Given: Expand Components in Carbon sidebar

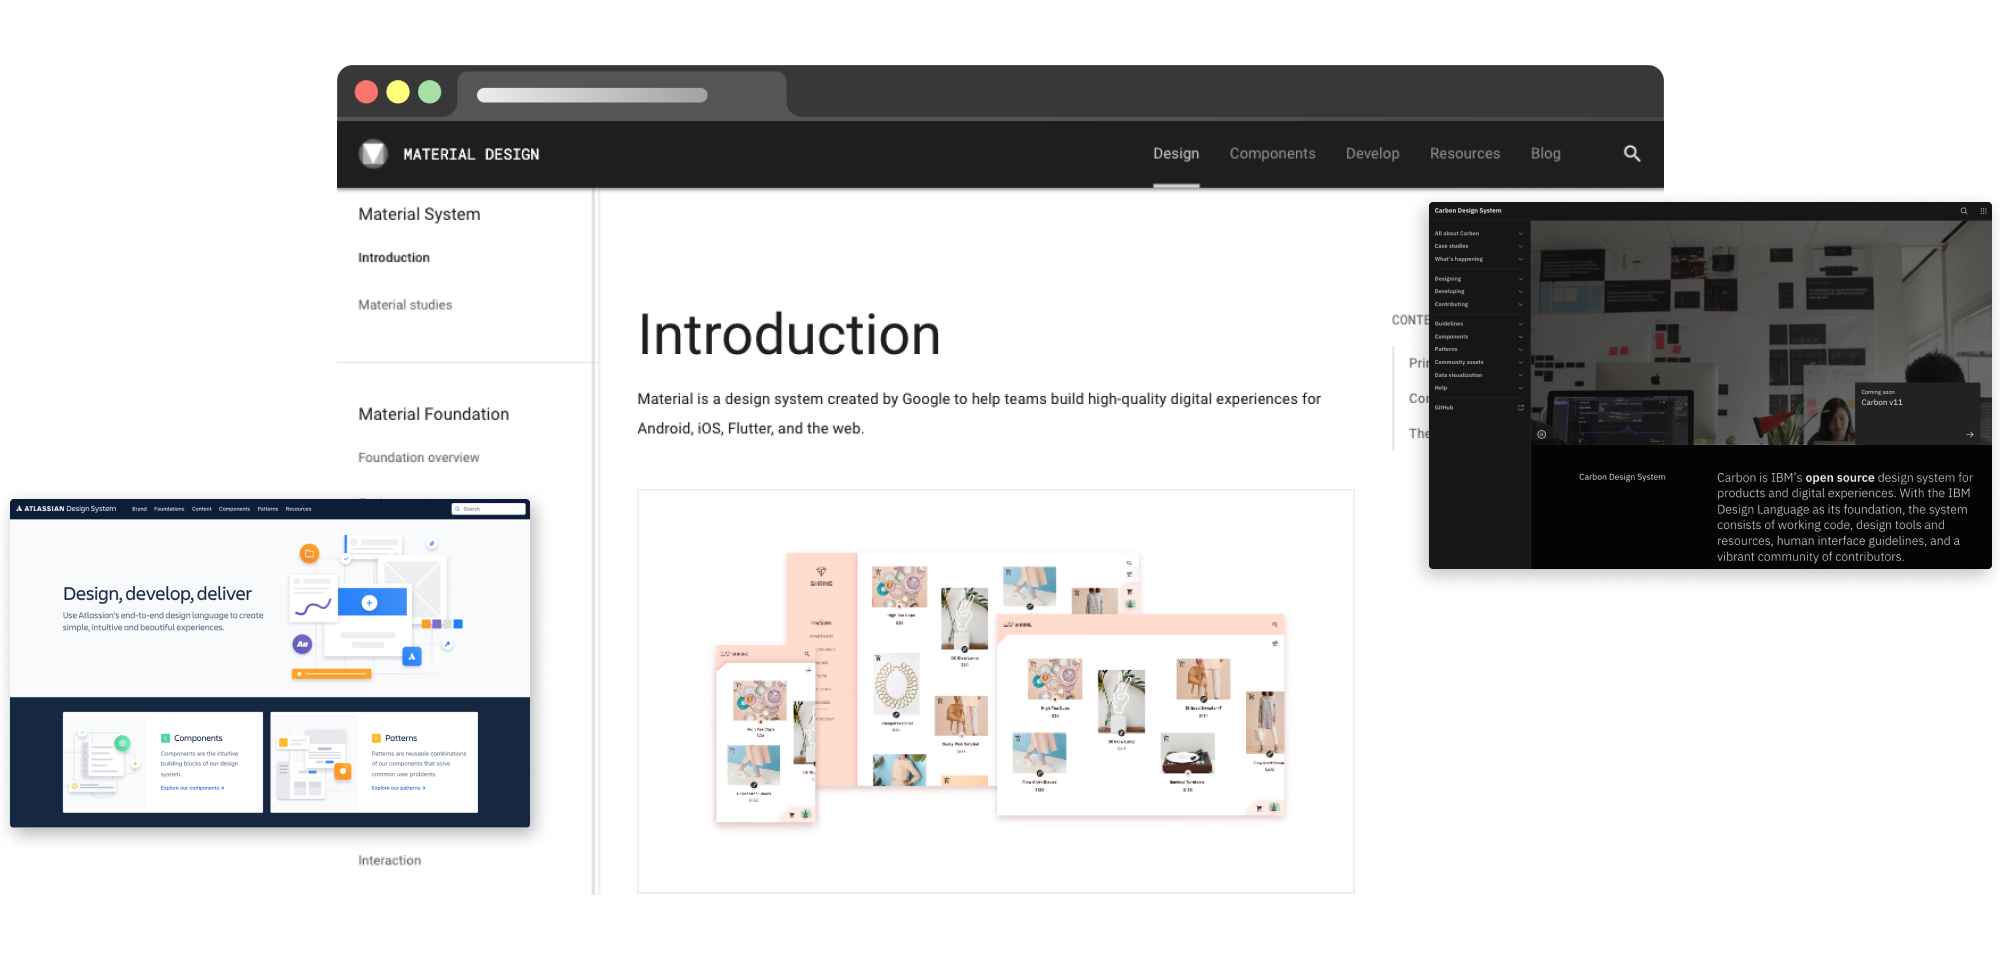Looking at the screenshot, I should [x=1479, y=336].
